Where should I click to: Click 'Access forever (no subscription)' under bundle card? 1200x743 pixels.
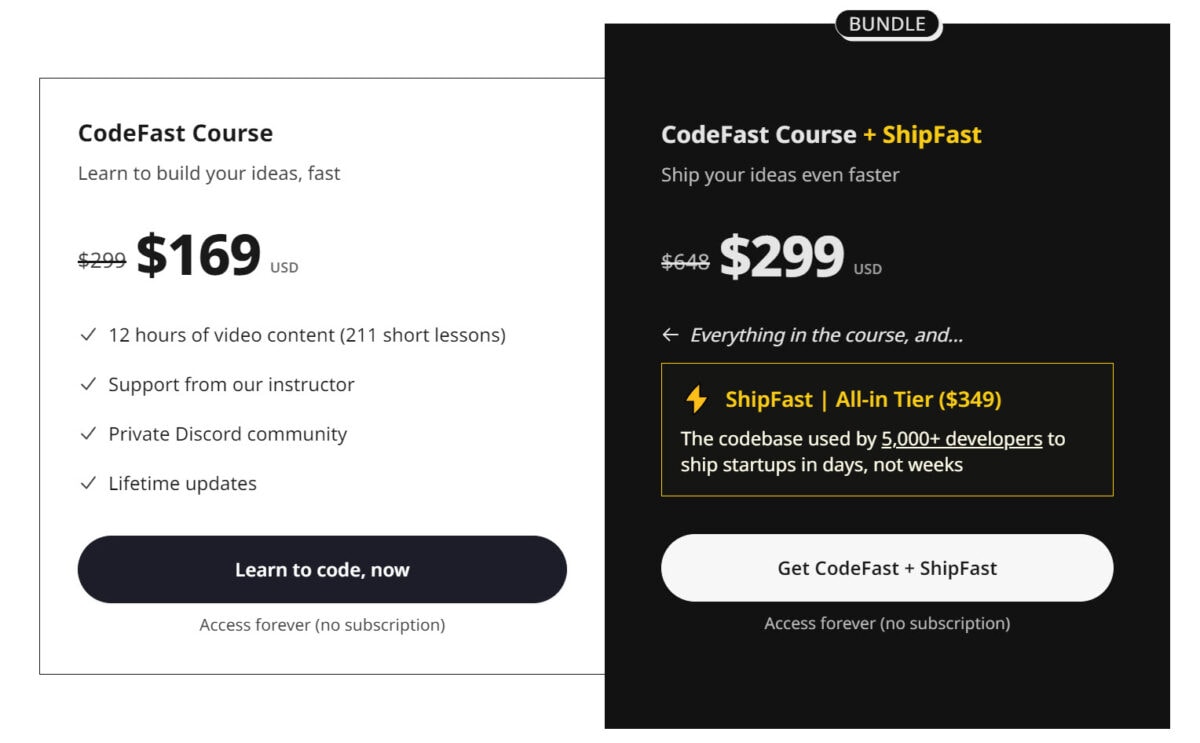tap(887, 623)
